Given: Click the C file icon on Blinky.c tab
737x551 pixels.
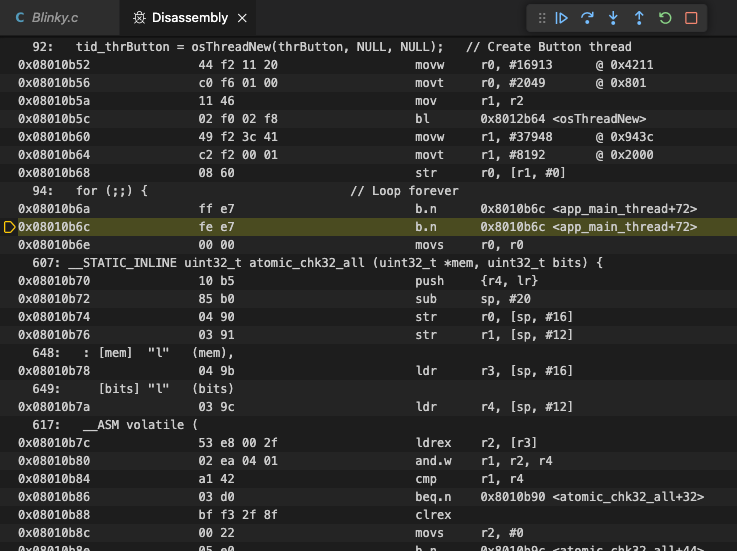Looking at the screenshot, I should (20, 18).
